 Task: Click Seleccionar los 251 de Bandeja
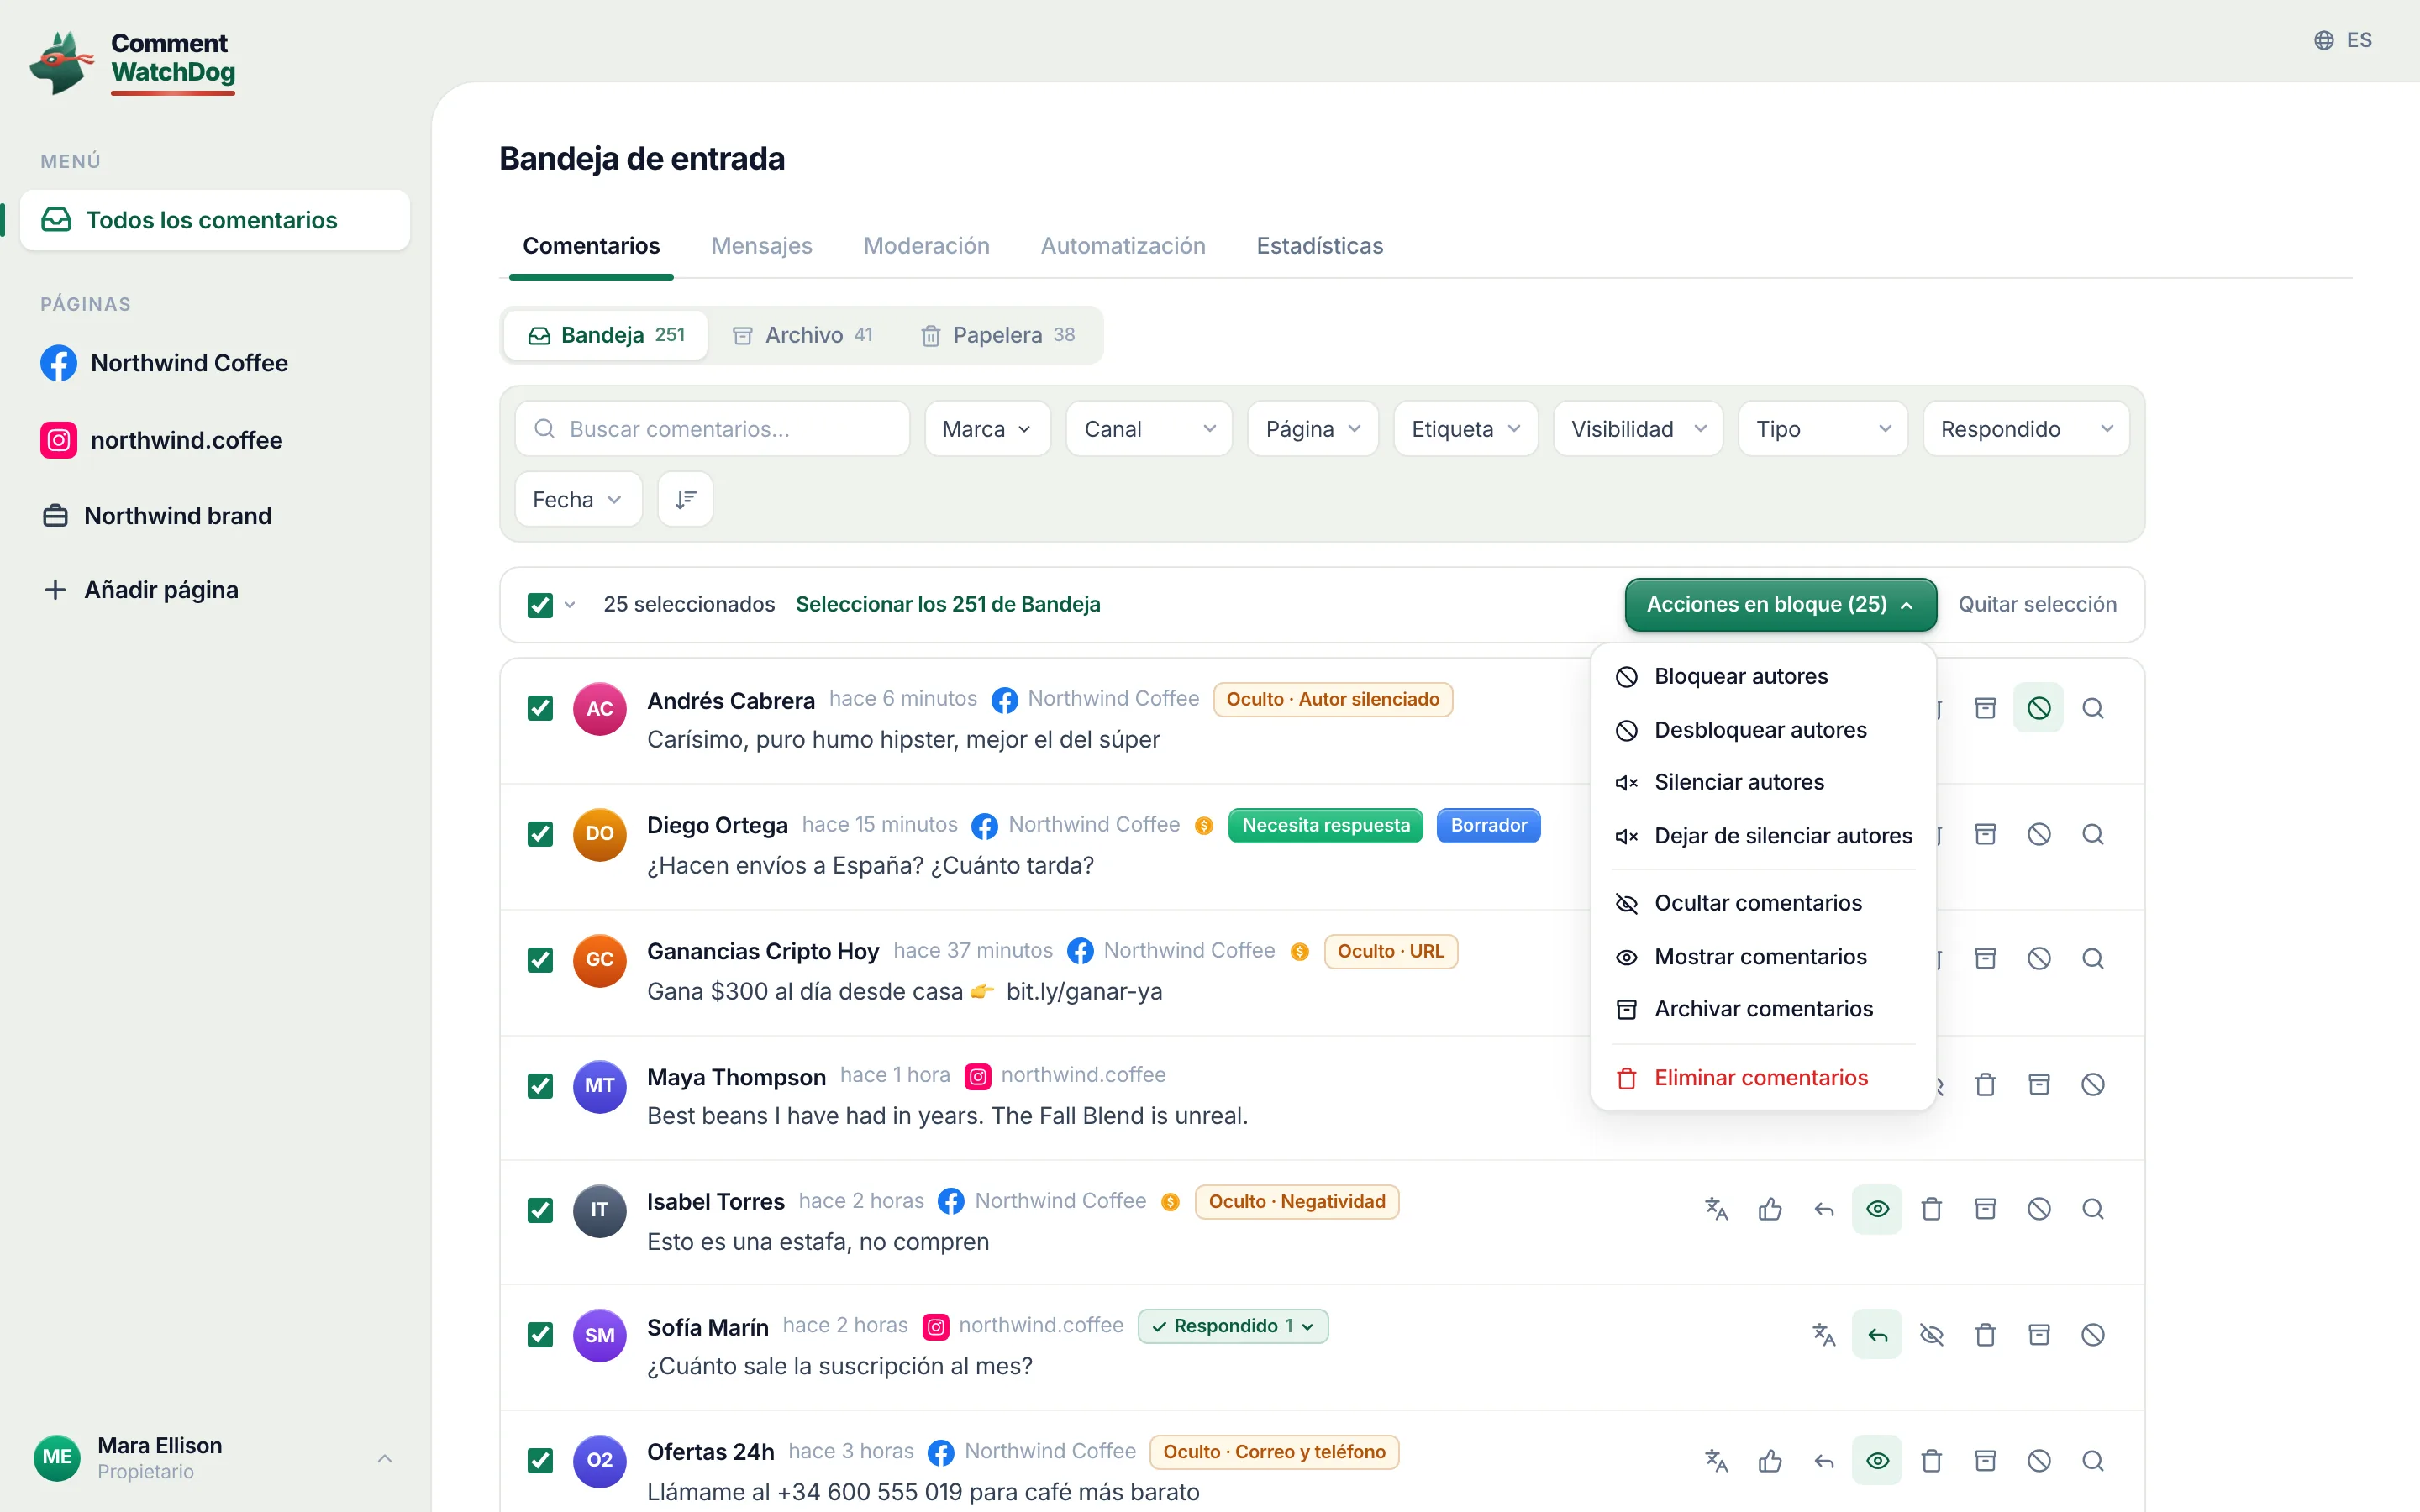click(947, 604)
